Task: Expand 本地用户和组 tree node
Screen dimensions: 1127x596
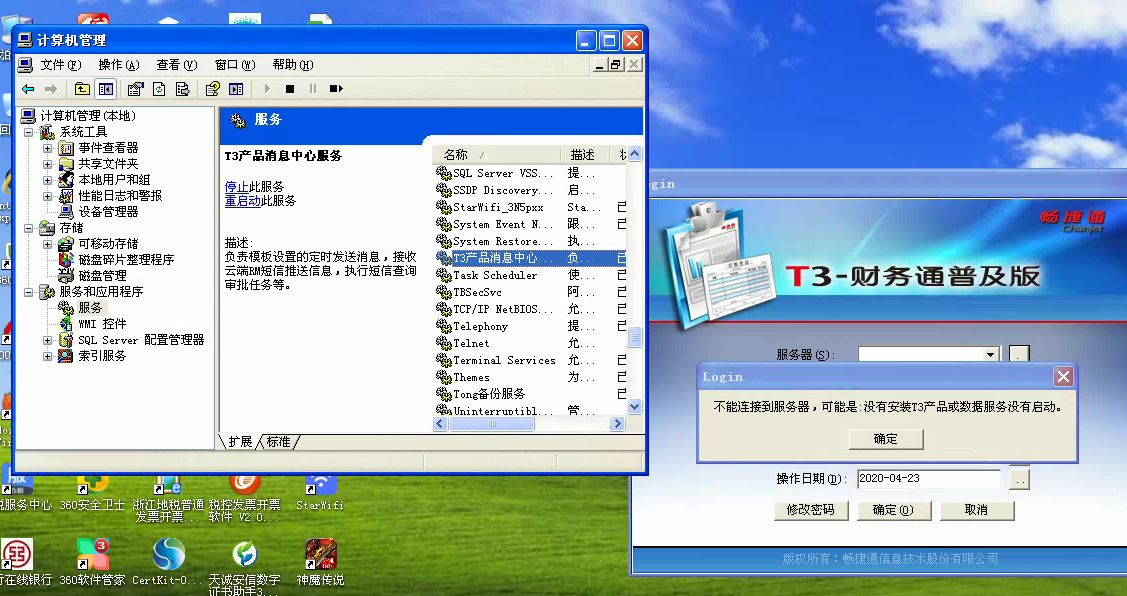Action: [x=47, y=180]
